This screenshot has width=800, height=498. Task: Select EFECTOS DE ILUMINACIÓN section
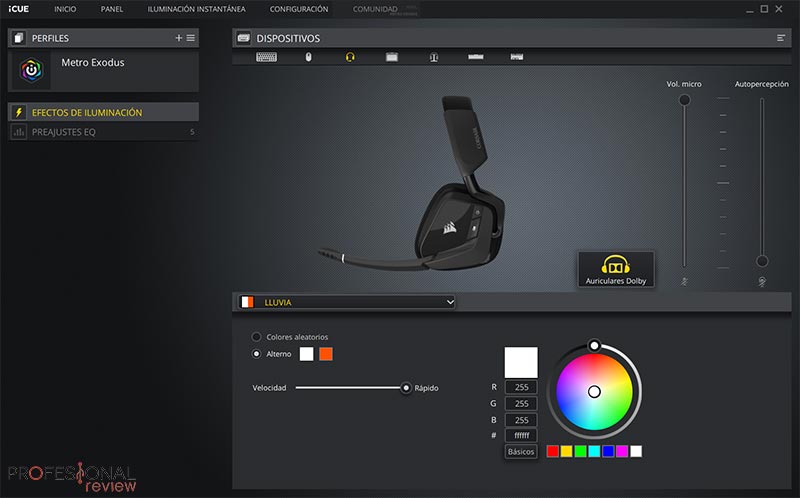click(104, 112)
